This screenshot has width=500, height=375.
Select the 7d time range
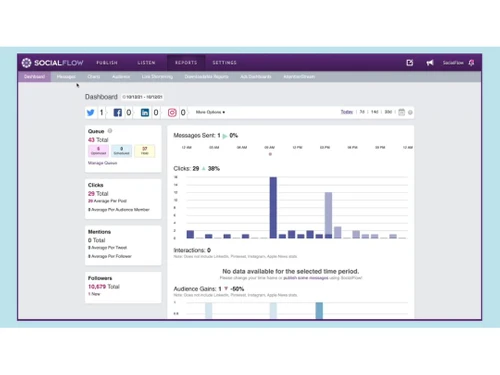pos(362,112)
